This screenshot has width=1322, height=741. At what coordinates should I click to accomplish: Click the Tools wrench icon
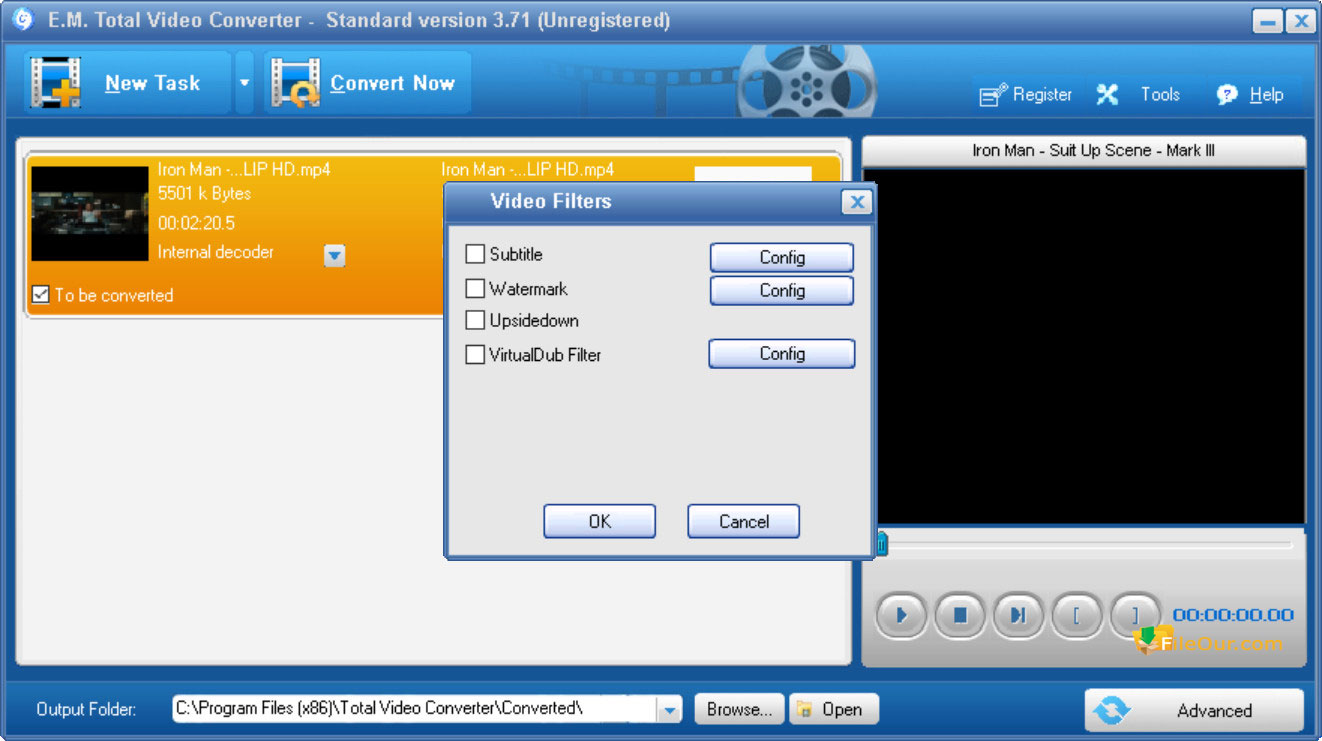click(1107, 94)
